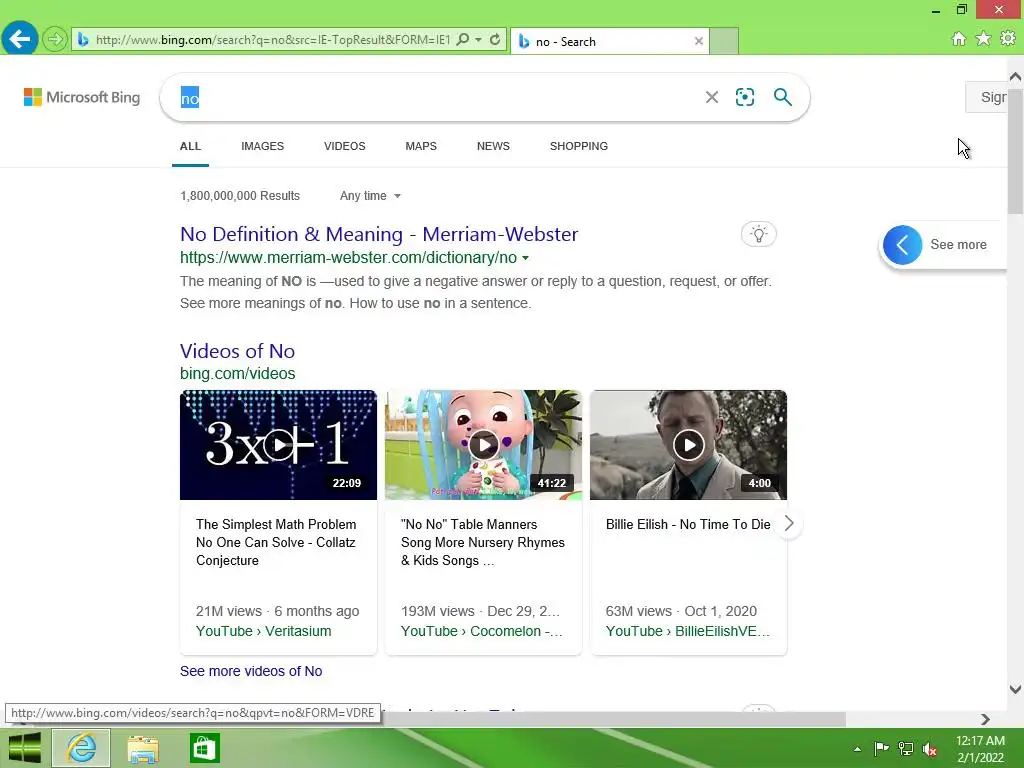Click the bing.com/videos green link
The height and width of the screenshot is (768, 1024).
pos(238,374)
